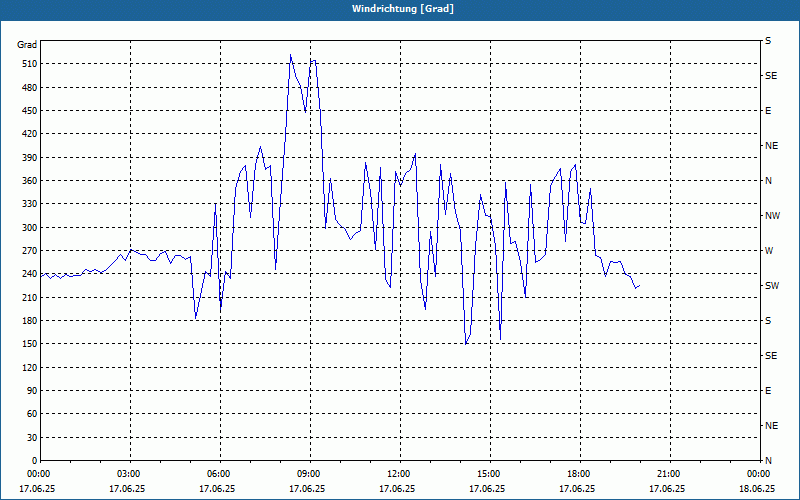Viewport: 800px width, 500px height.
Task: Select the 510 value on the y-axis
Action: 29,64
